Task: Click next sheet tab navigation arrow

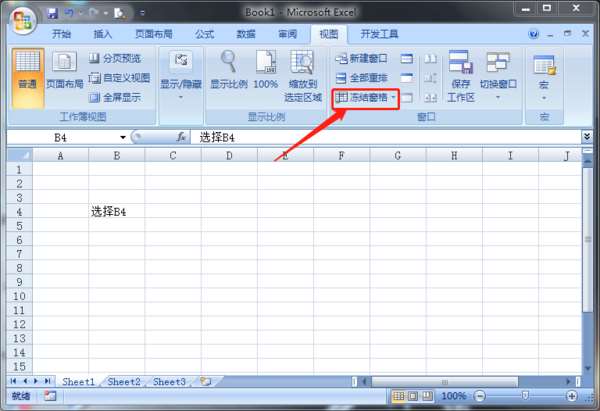Action: tap(36, 381)
